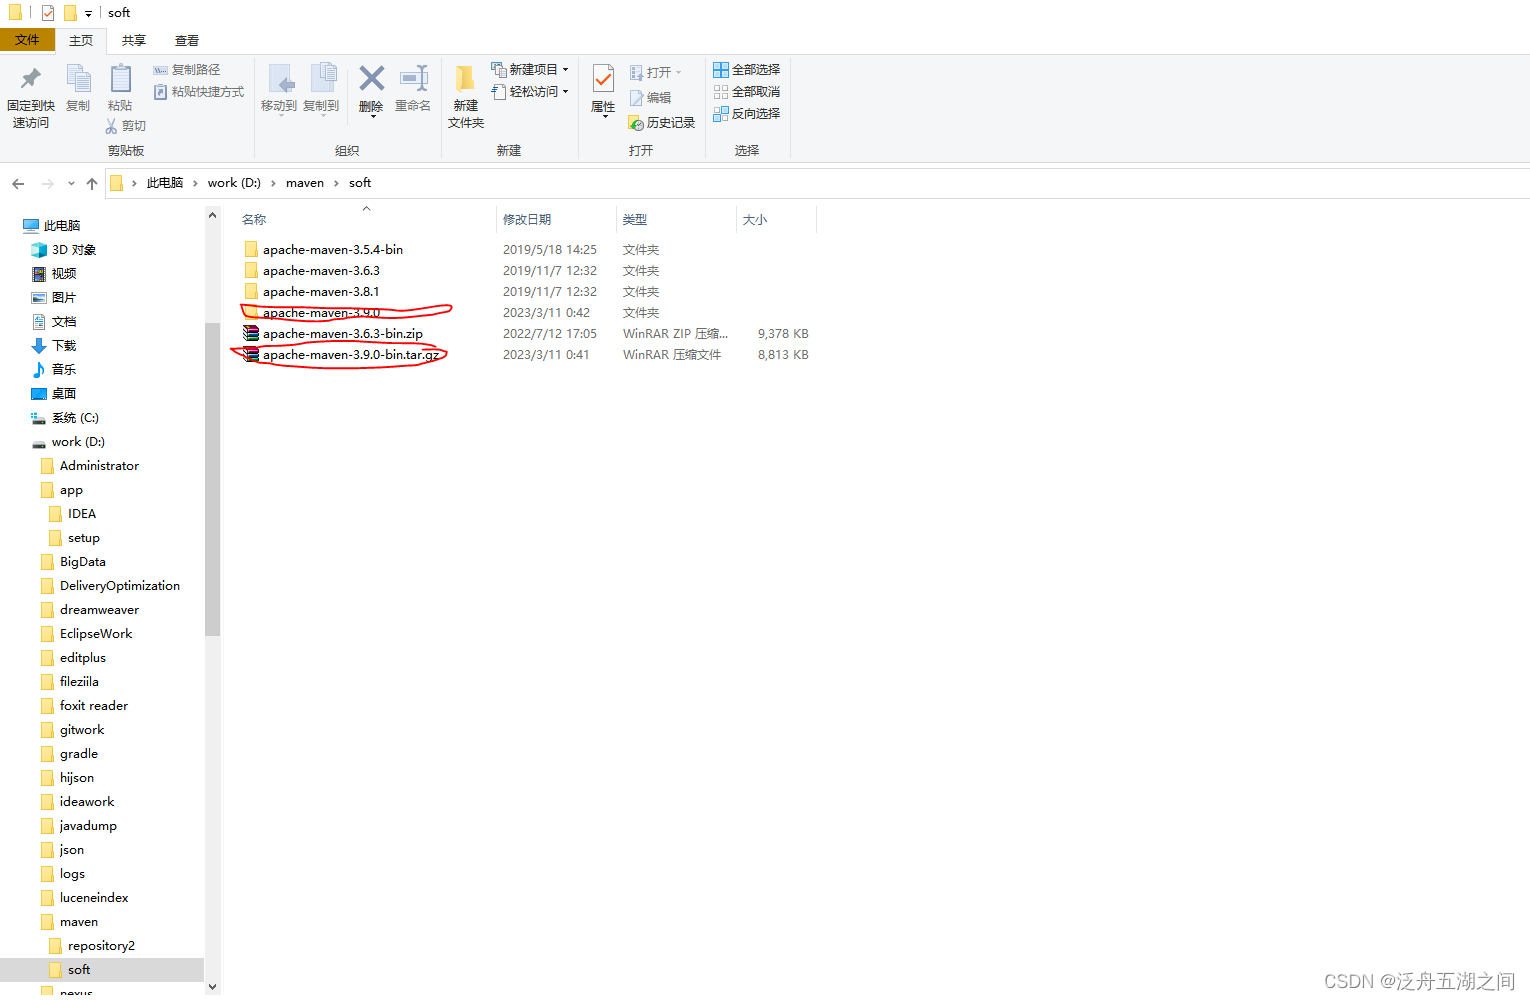Select file apache-maven-3.6.3-bin.zip

tap(343, 334)
